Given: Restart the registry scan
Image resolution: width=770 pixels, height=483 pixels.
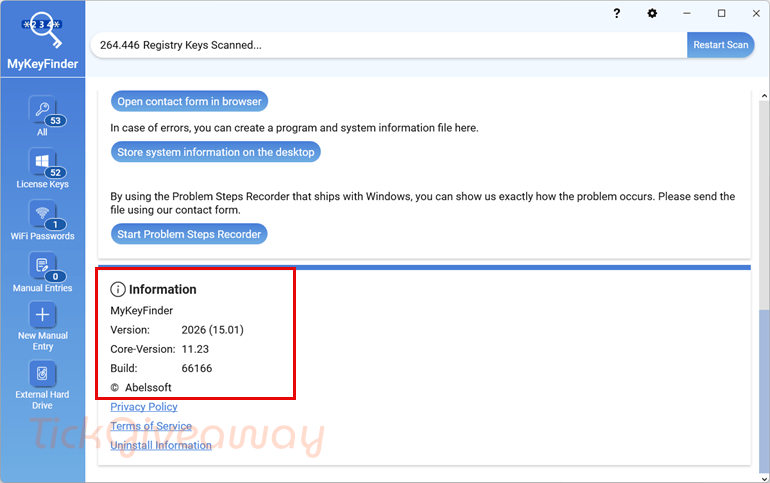Looking at the screenshot, I should click(720, 45).
